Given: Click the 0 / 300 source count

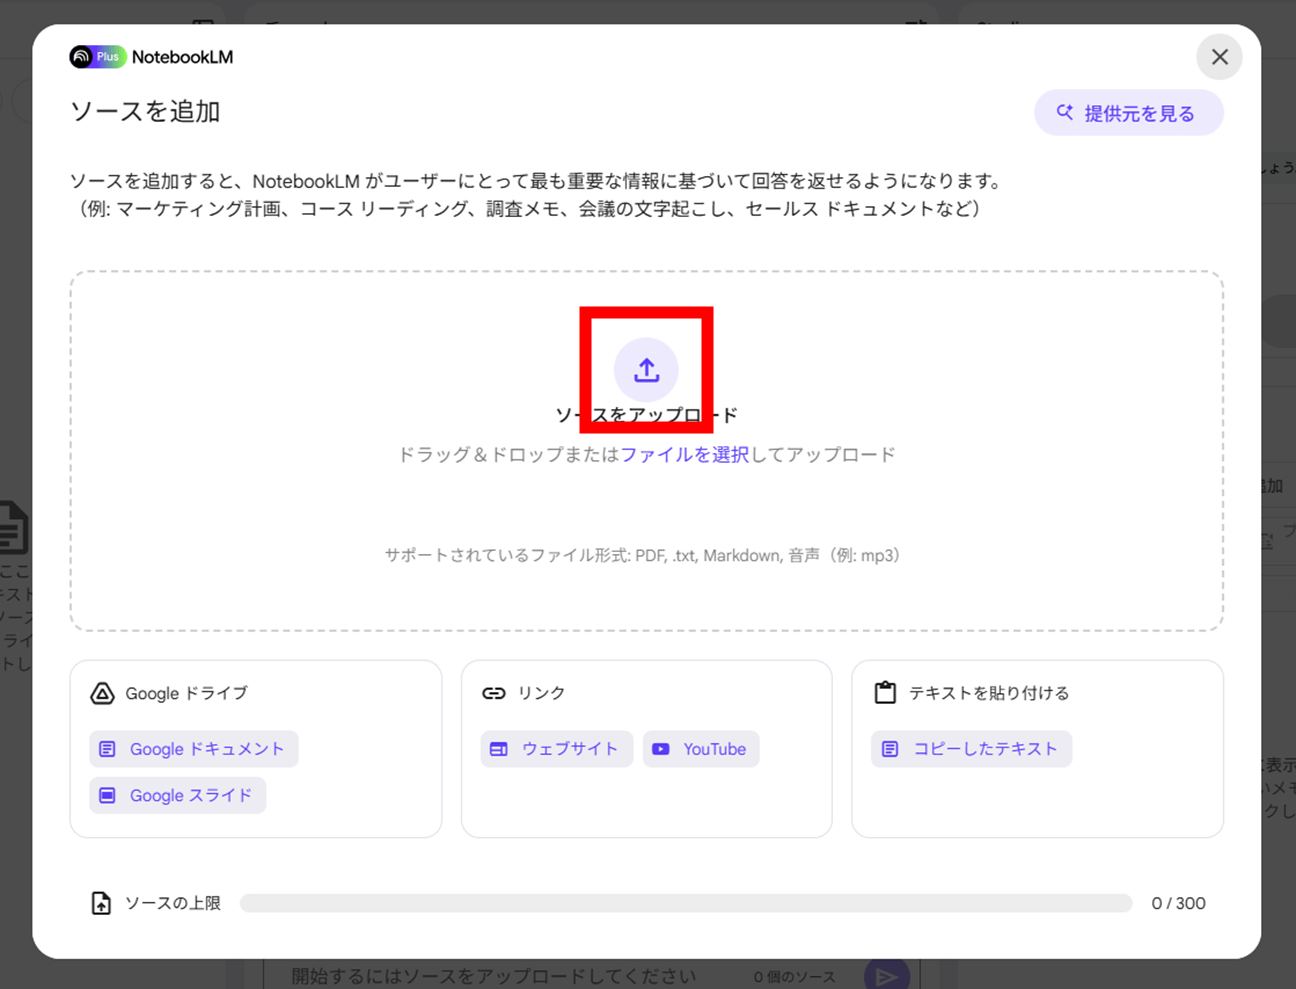Looking at the screenshot, I should pos(1178,903).
